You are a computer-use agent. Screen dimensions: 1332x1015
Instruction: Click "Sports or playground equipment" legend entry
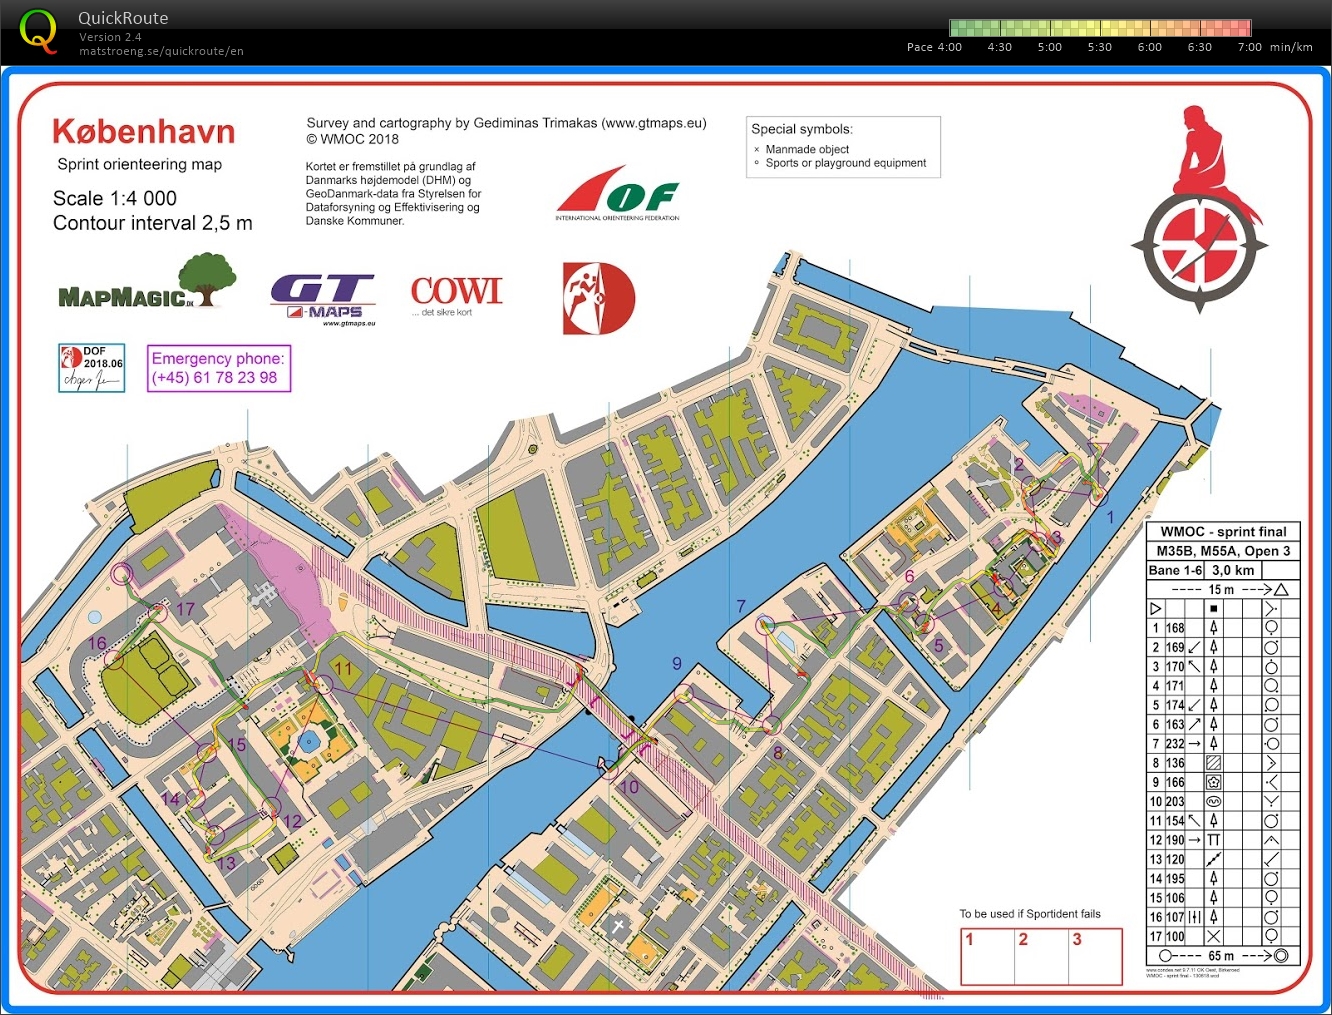click(x=846, y=163)
